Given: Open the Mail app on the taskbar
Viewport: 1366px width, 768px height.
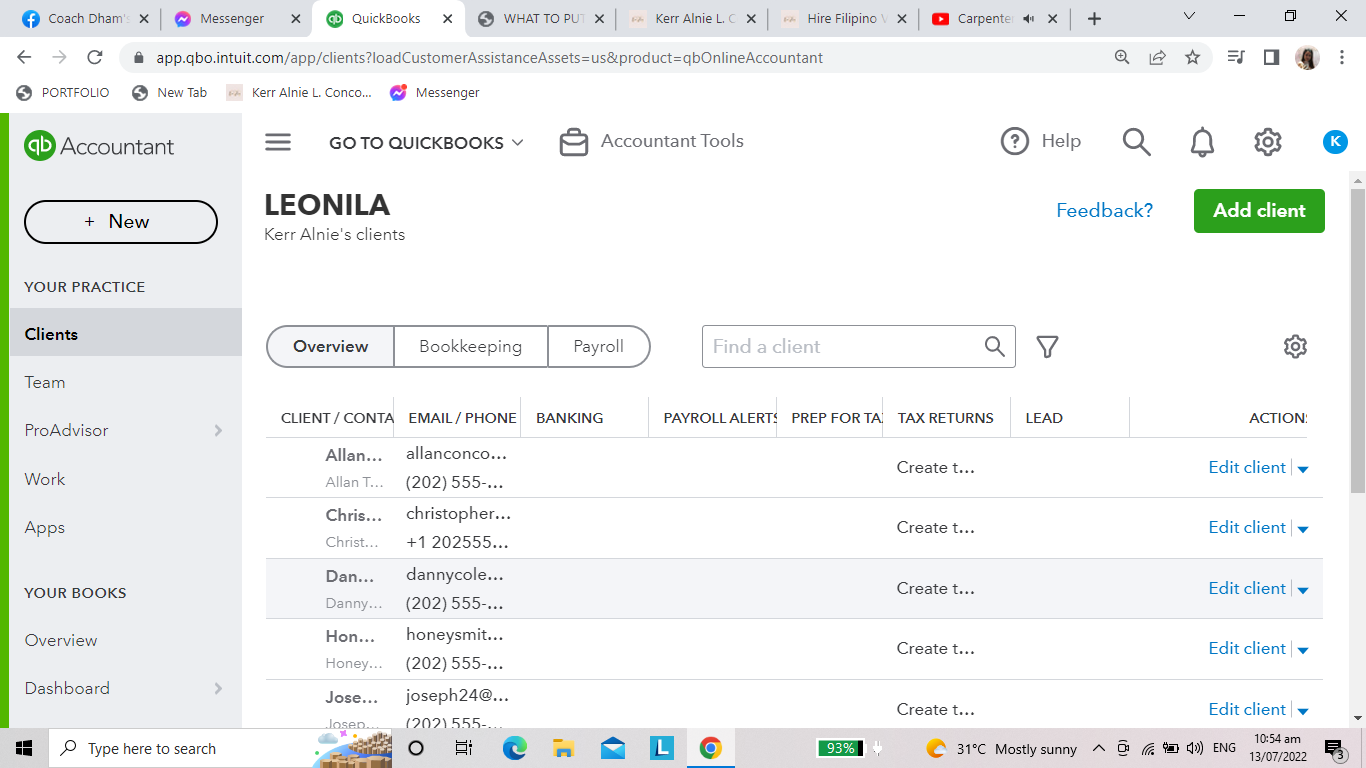Looking at the screenshot, I should (613, 748).
